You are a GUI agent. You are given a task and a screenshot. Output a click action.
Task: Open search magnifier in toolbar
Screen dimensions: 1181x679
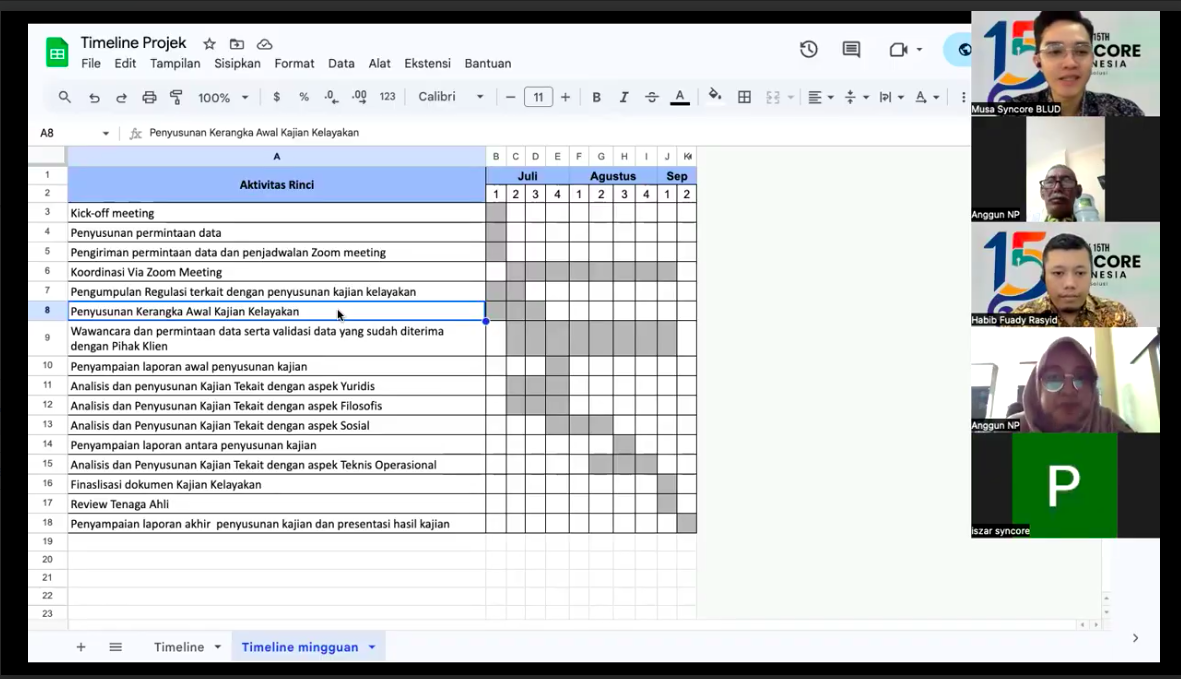tap(65, 97)
